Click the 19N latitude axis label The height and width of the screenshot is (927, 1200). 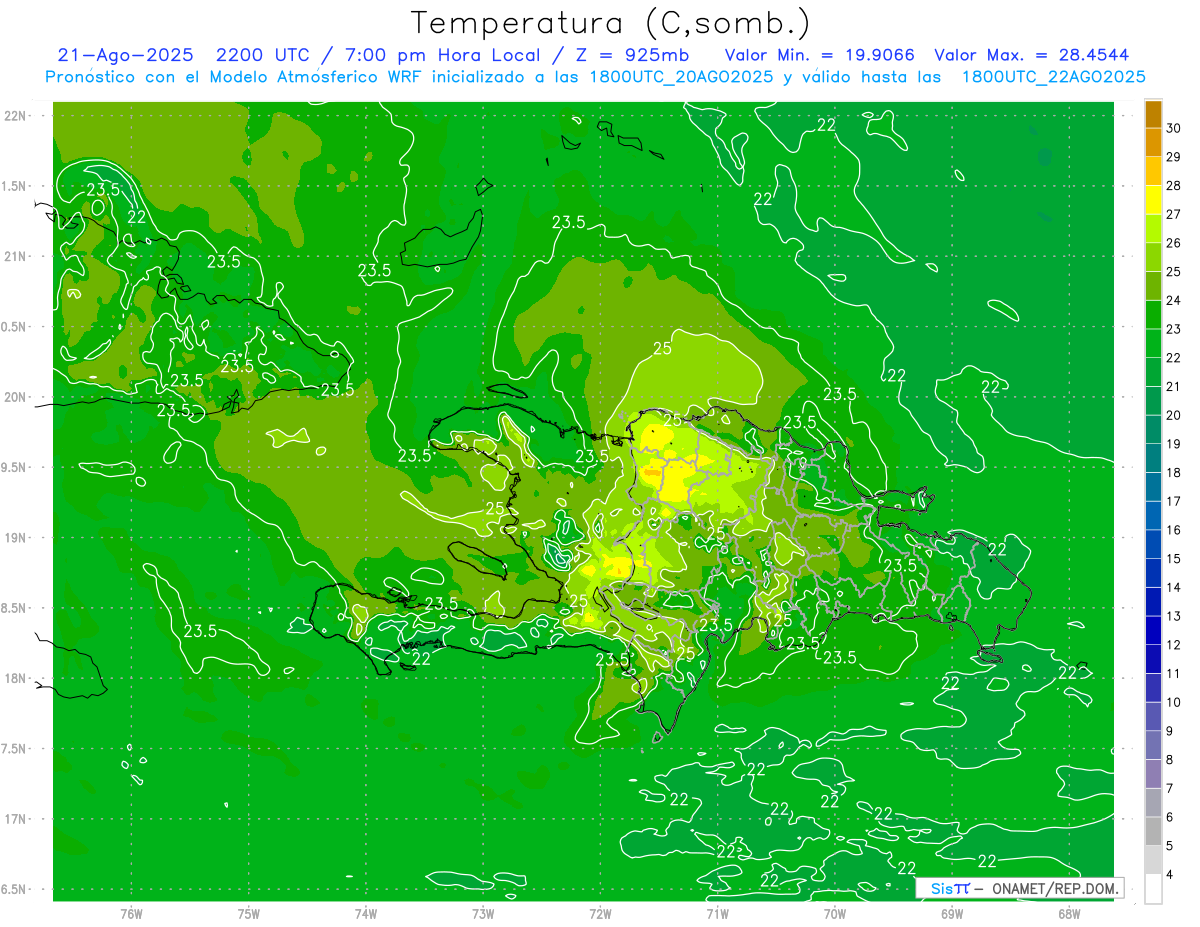pyautogui.click(x=15, y=538)
